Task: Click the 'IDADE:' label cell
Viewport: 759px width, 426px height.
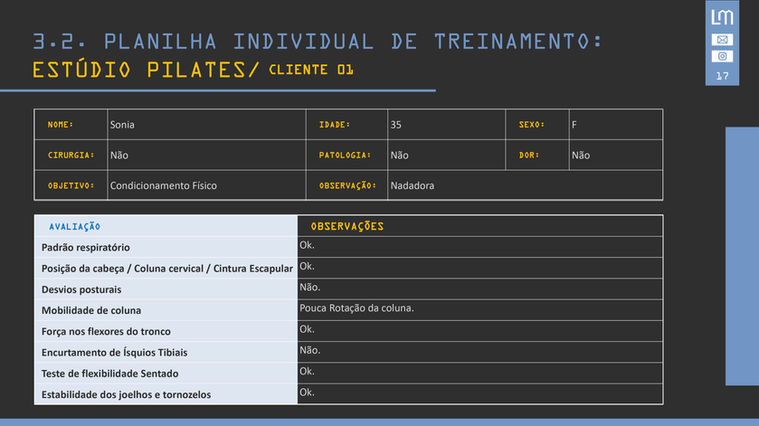Action: pos(347,125)
